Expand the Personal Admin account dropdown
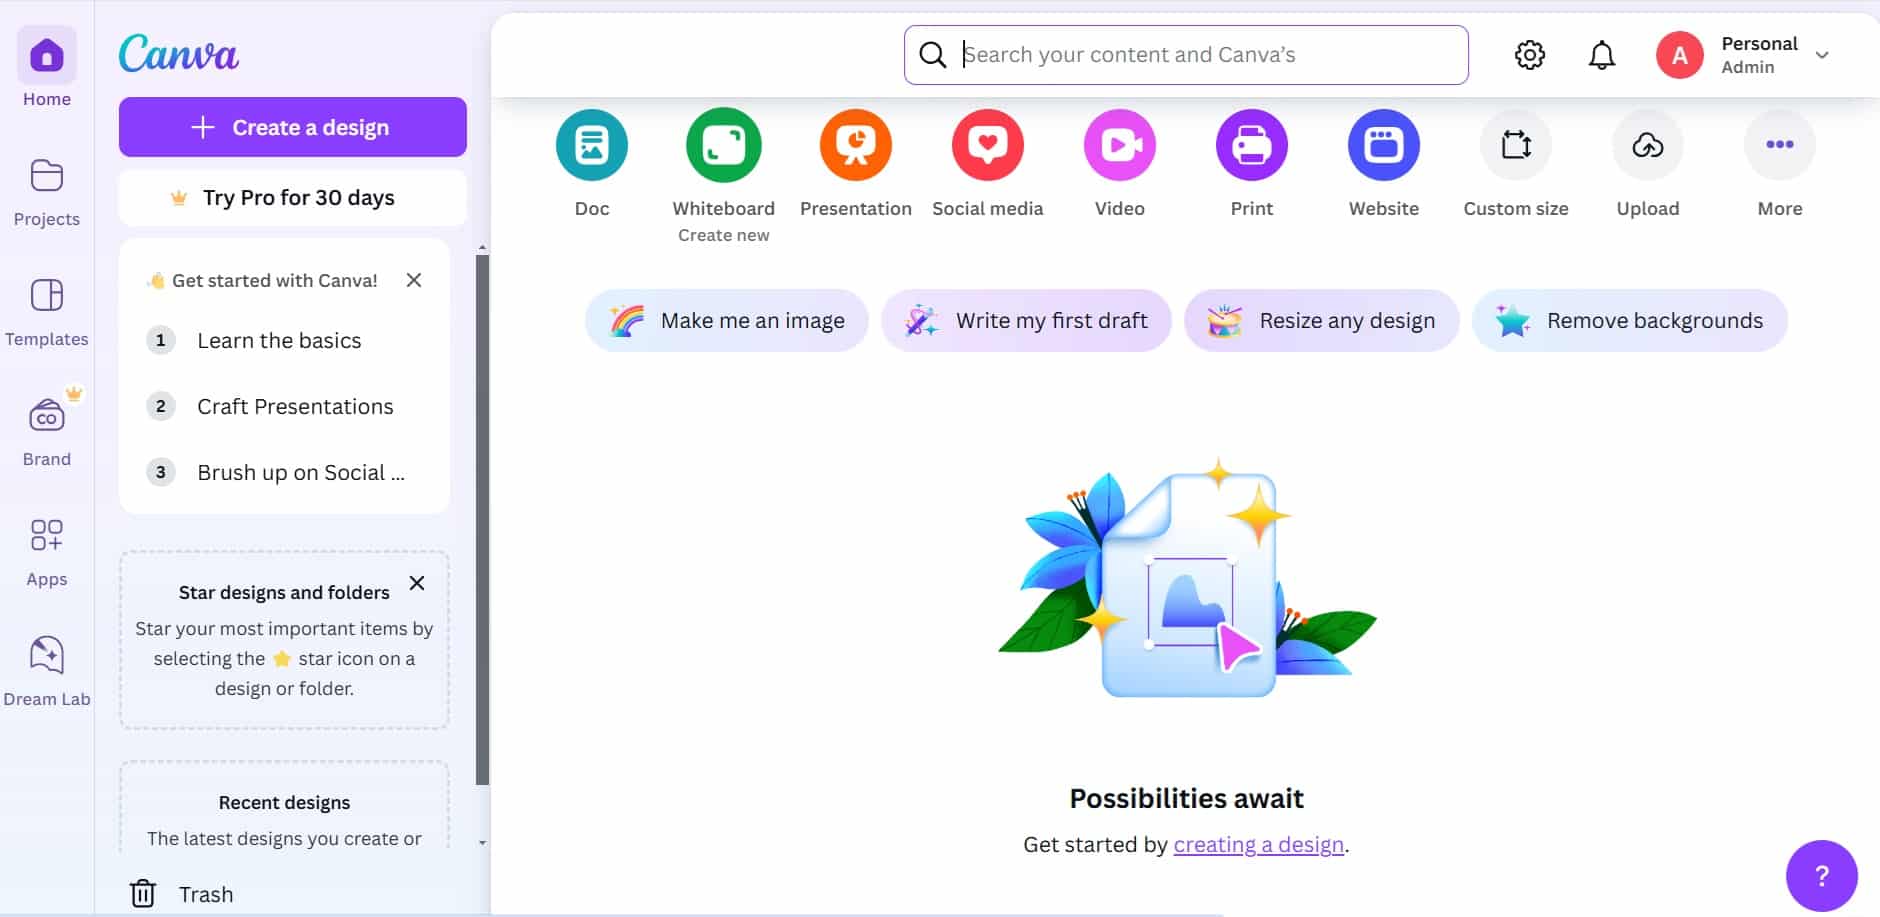This screenshot has width=1880, height=917. [x=1821, y=55]
